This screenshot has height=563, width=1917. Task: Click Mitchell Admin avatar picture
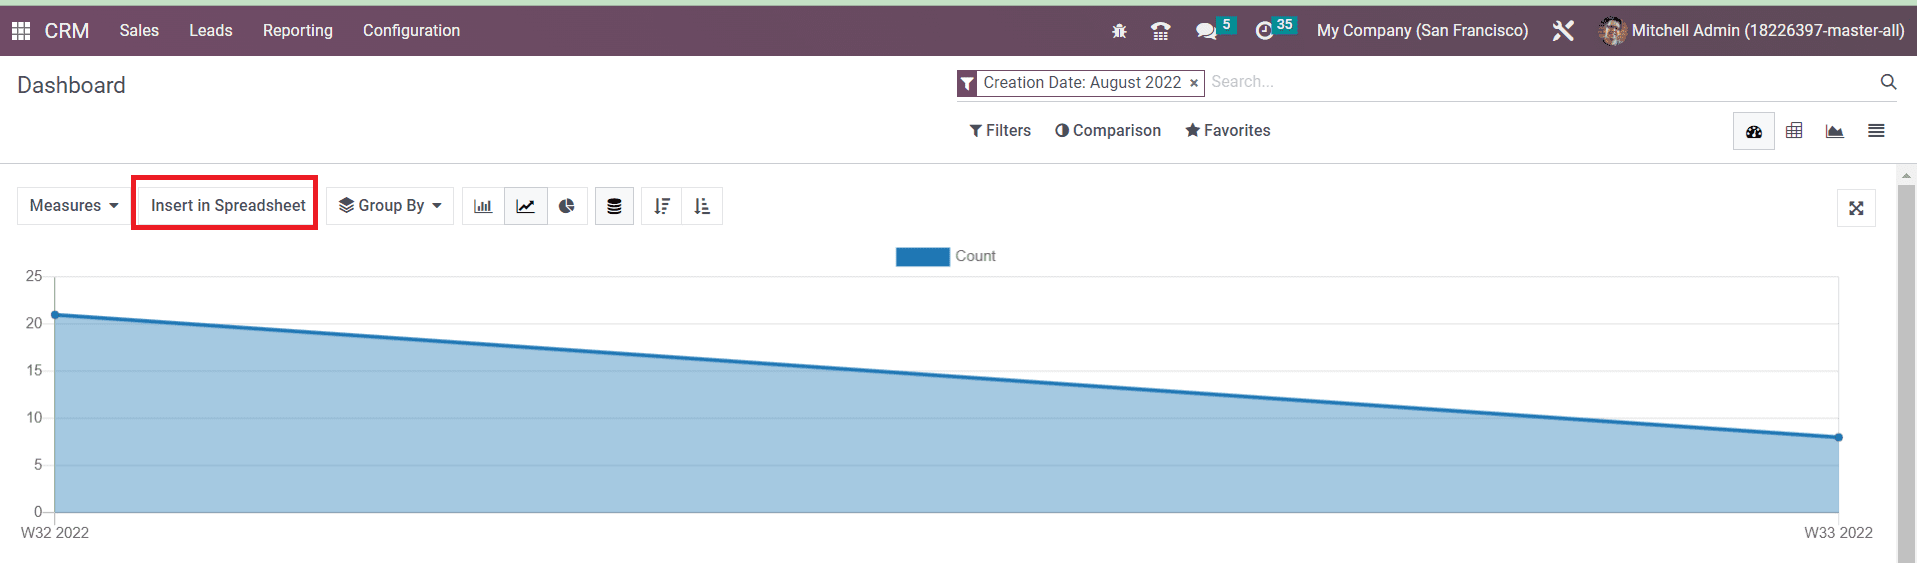(1612, 31)
